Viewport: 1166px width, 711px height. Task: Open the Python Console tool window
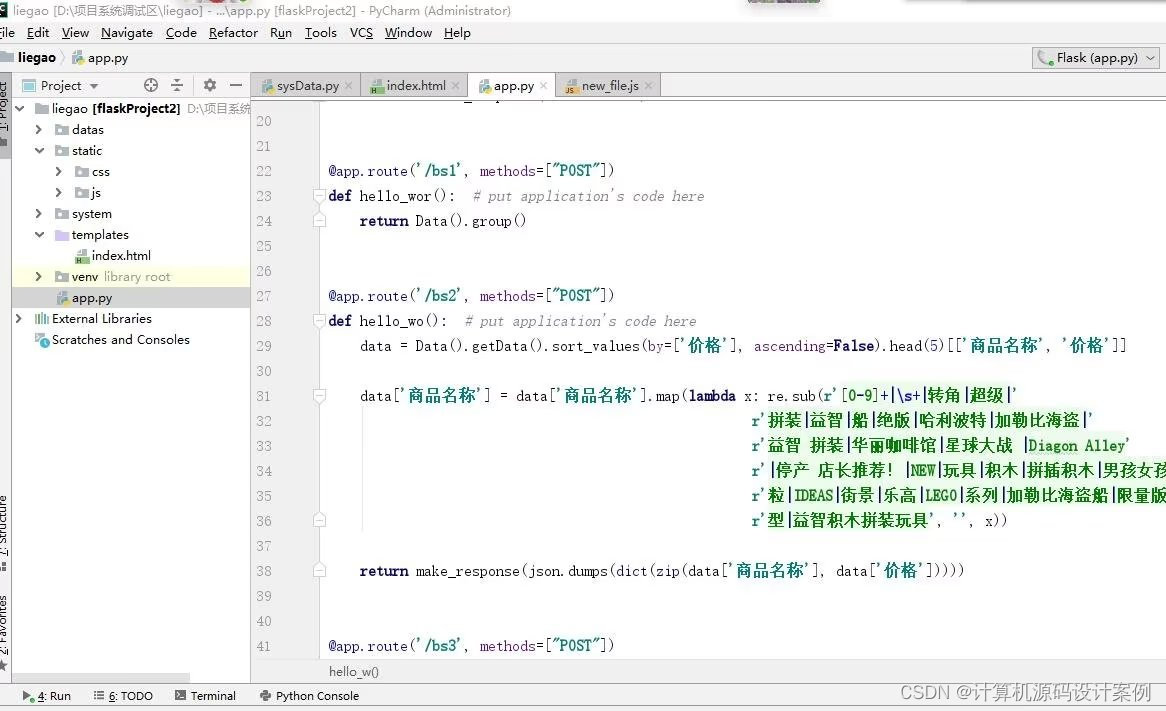(309, 696)
